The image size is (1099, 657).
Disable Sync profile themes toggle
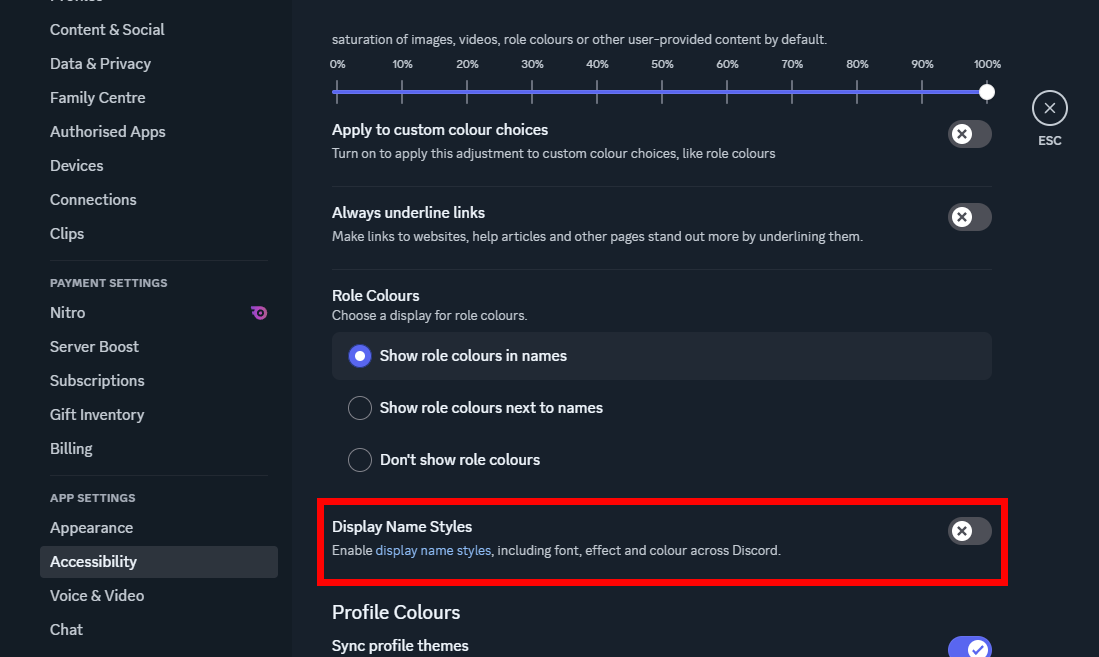tap(969, 648)
